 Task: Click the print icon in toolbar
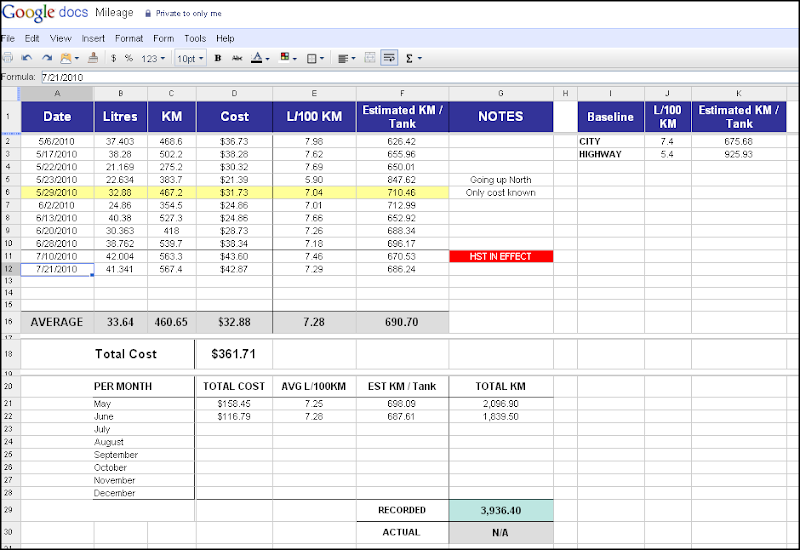coord(8,58)
